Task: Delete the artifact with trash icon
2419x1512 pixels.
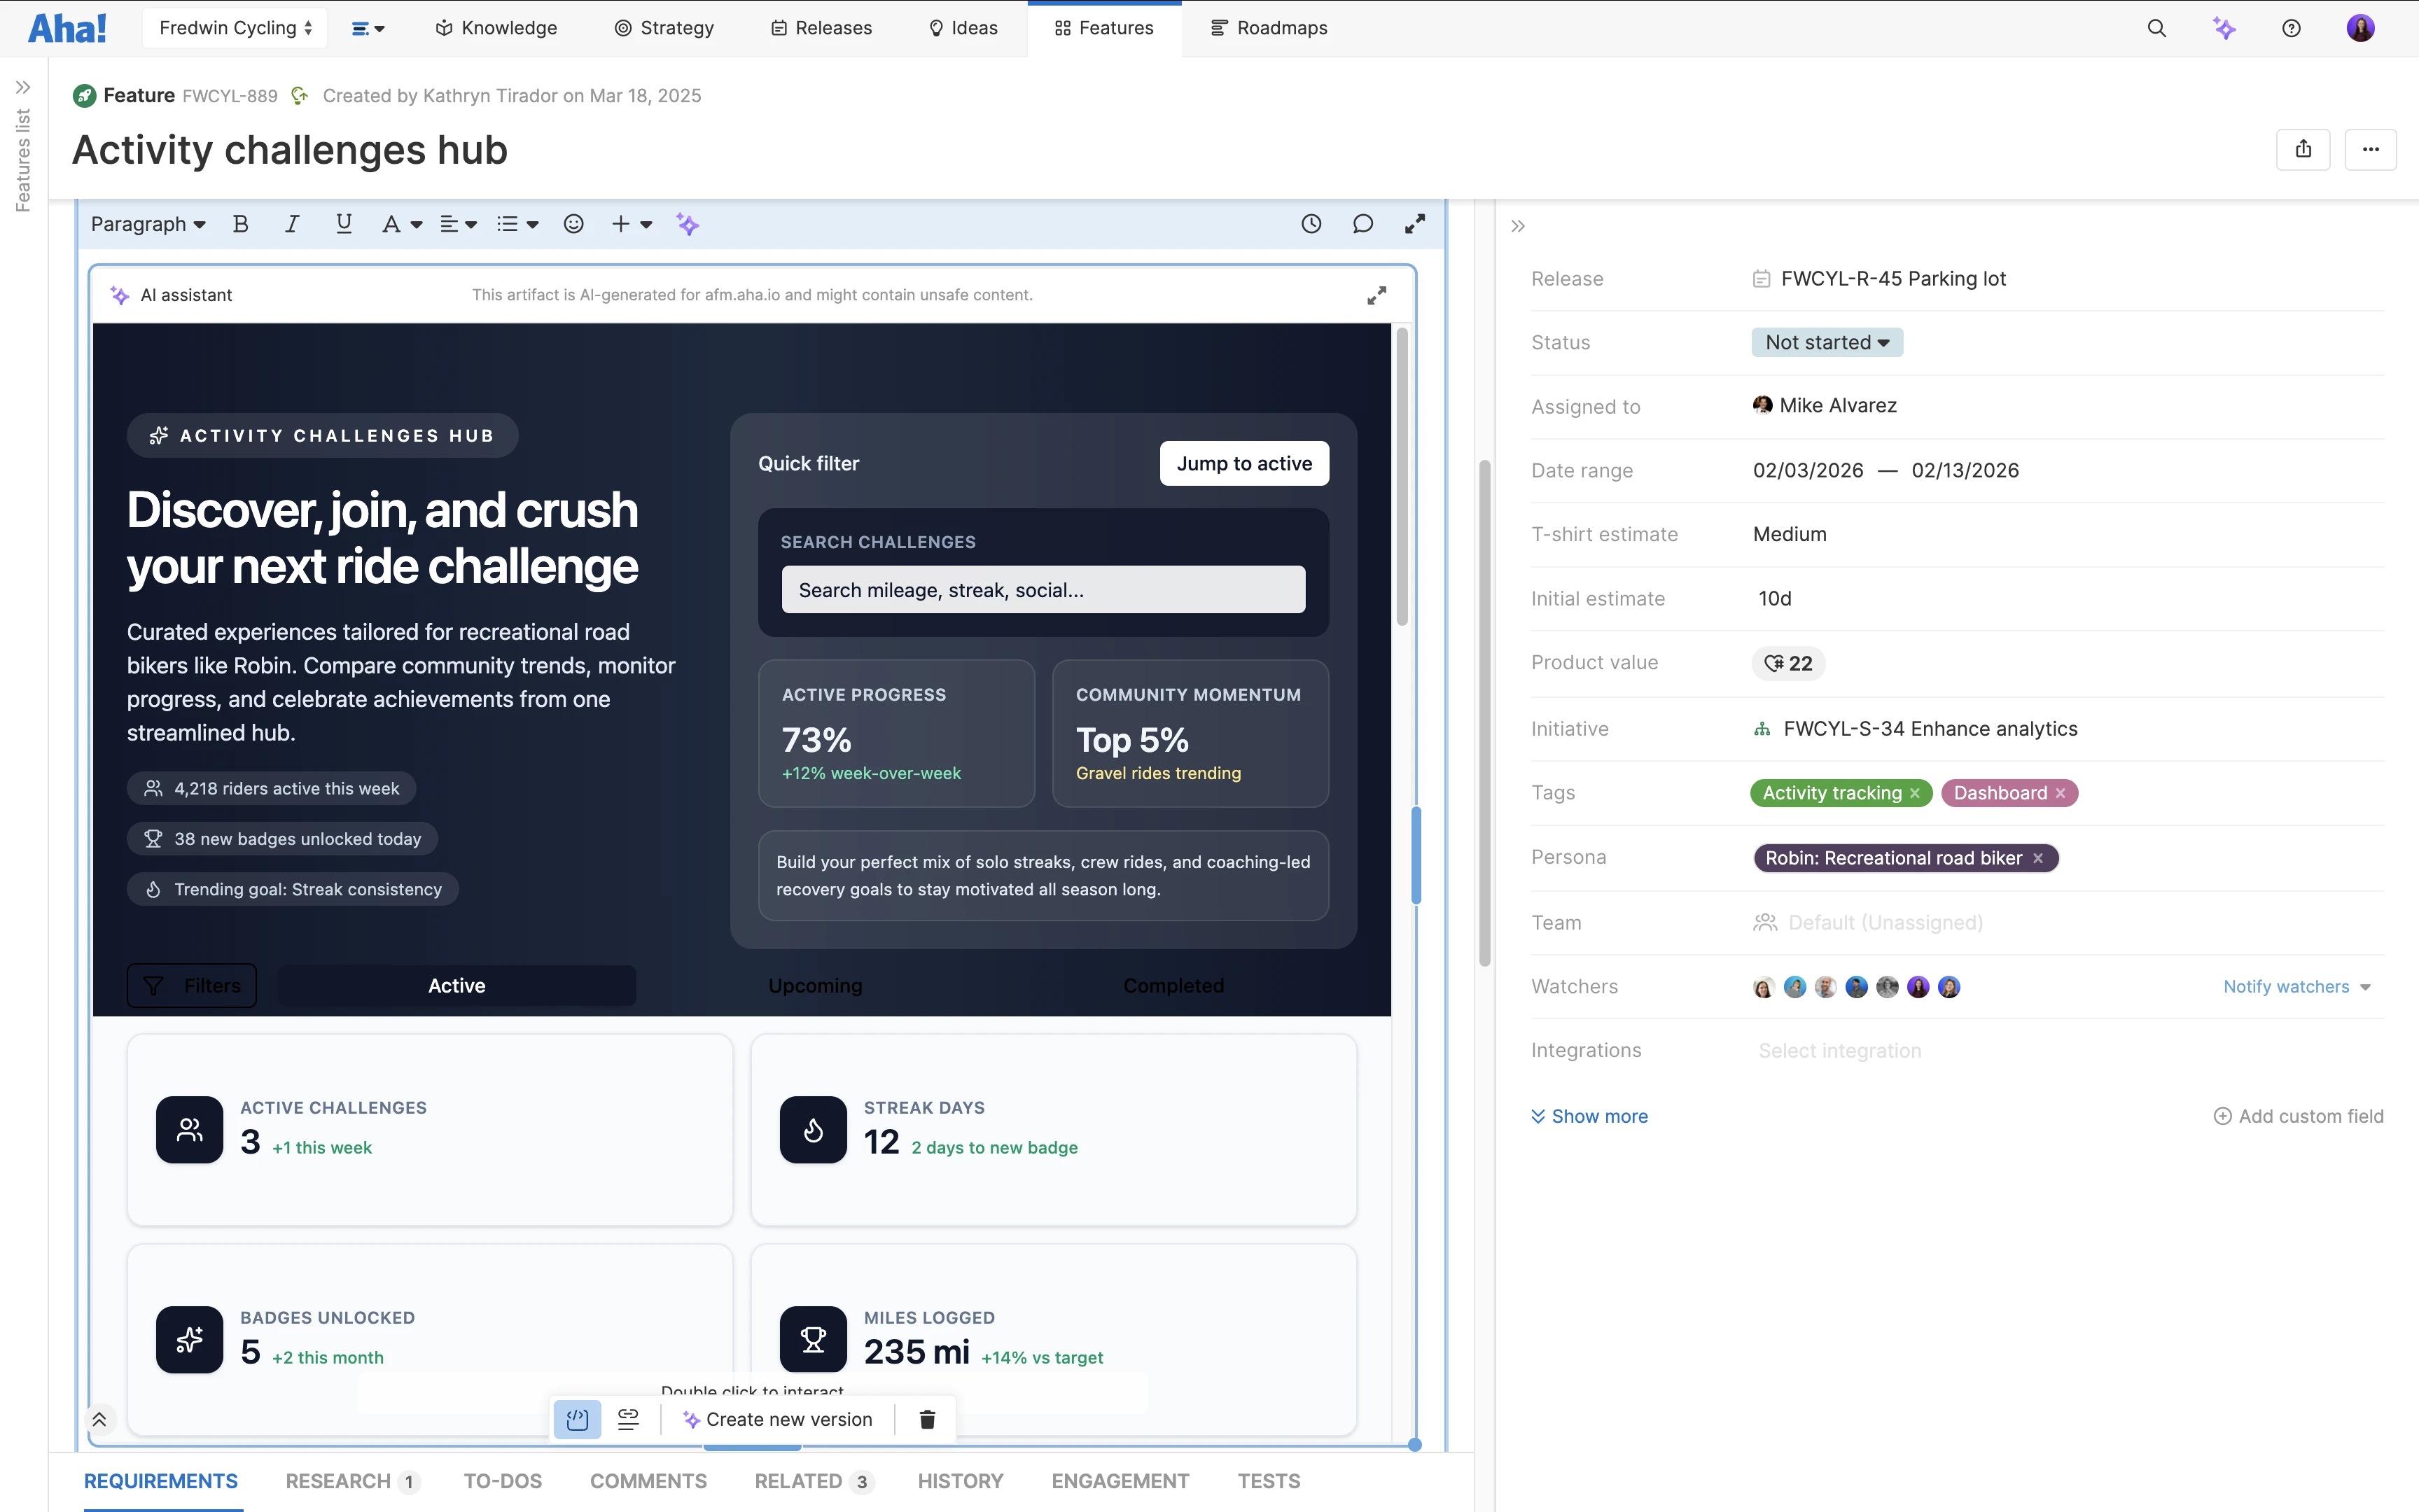Action: 927,1419
